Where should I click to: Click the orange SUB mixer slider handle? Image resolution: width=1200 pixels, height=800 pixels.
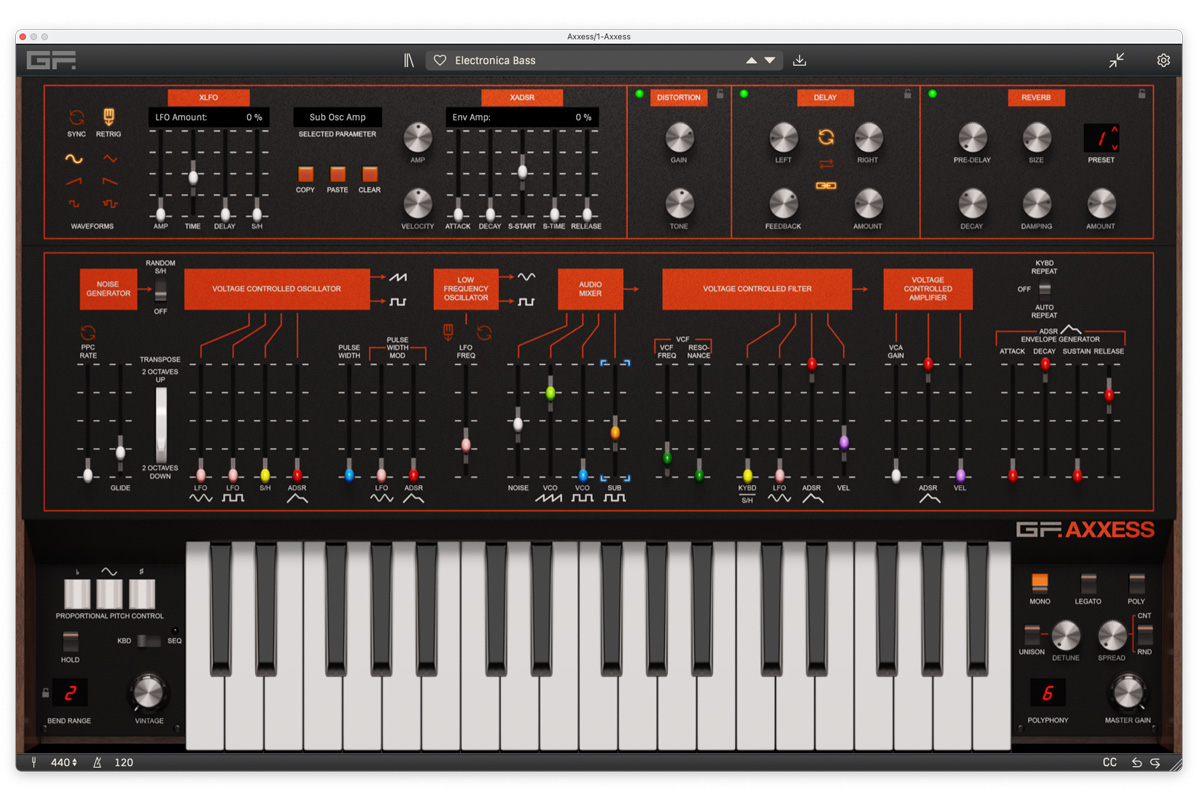[615, 433]
